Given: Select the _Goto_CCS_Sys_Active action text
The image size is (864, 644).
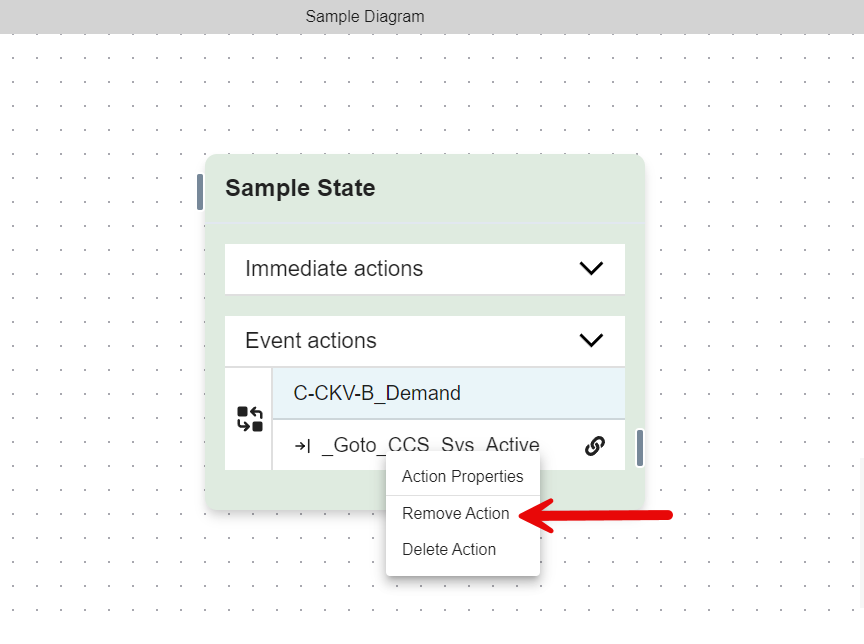Looking at the screenshot, I should pos(430,445).
